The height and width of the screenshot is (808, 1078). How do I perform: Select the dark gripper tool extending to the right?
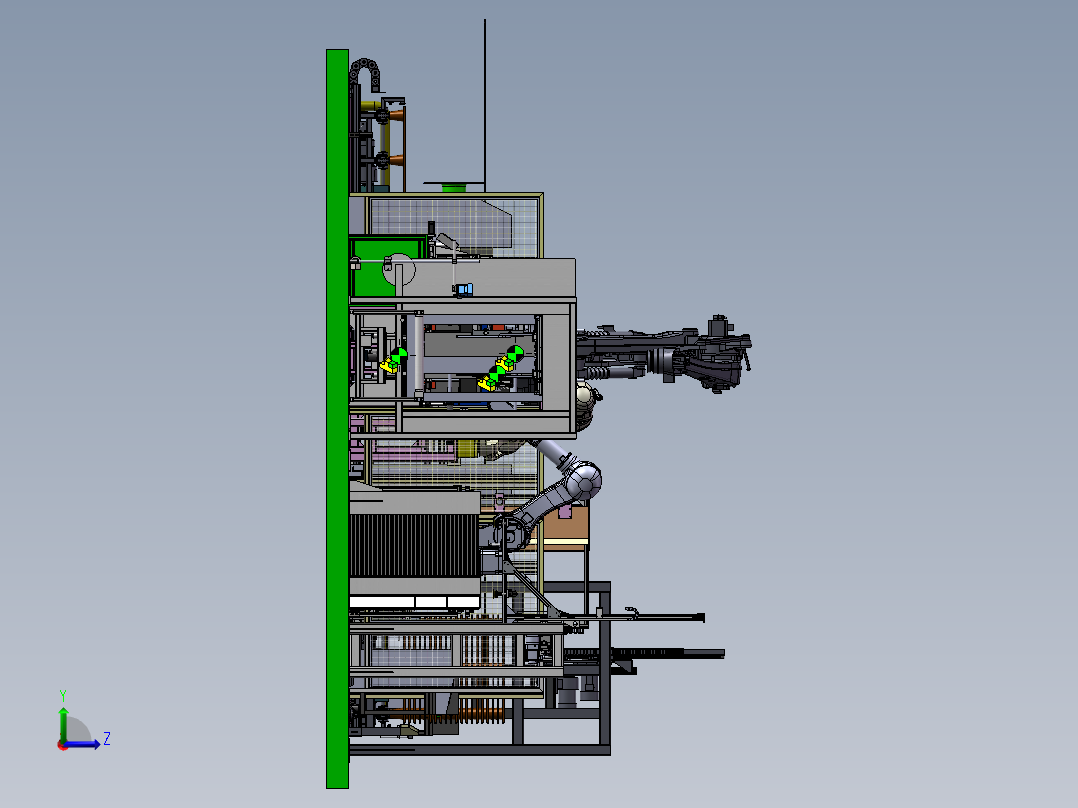(x=663, y=354)
